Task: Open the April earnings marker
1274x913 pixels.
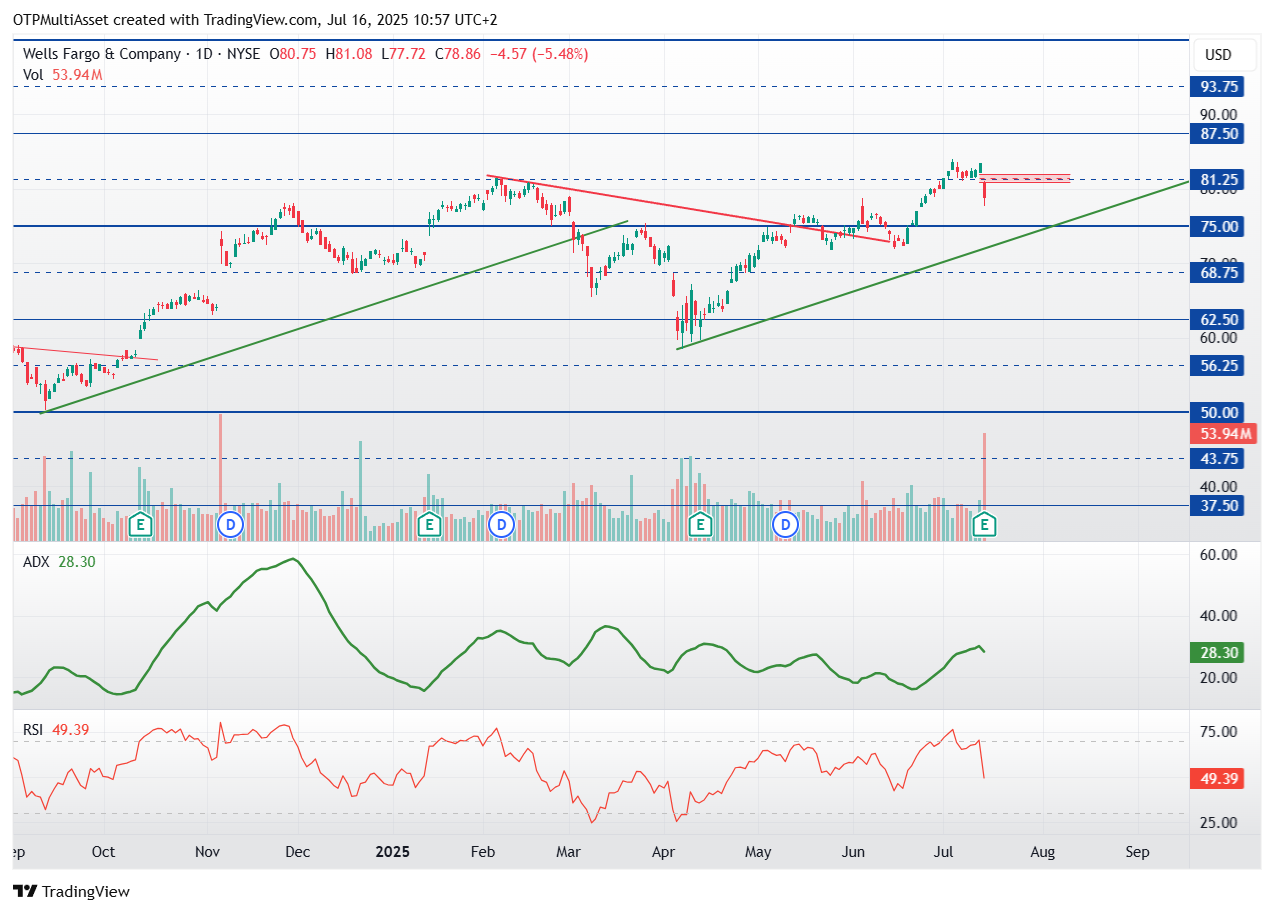Action: click(700, 524)
